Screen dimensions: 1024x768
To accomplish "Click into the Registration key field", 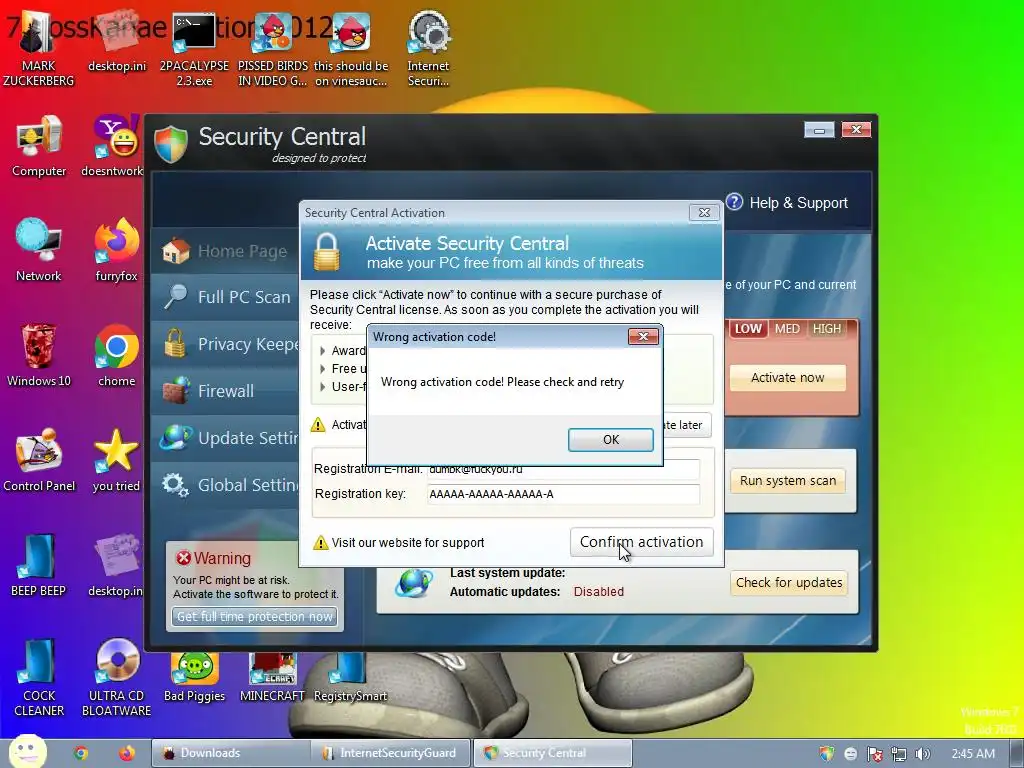I will pos(563,494).
